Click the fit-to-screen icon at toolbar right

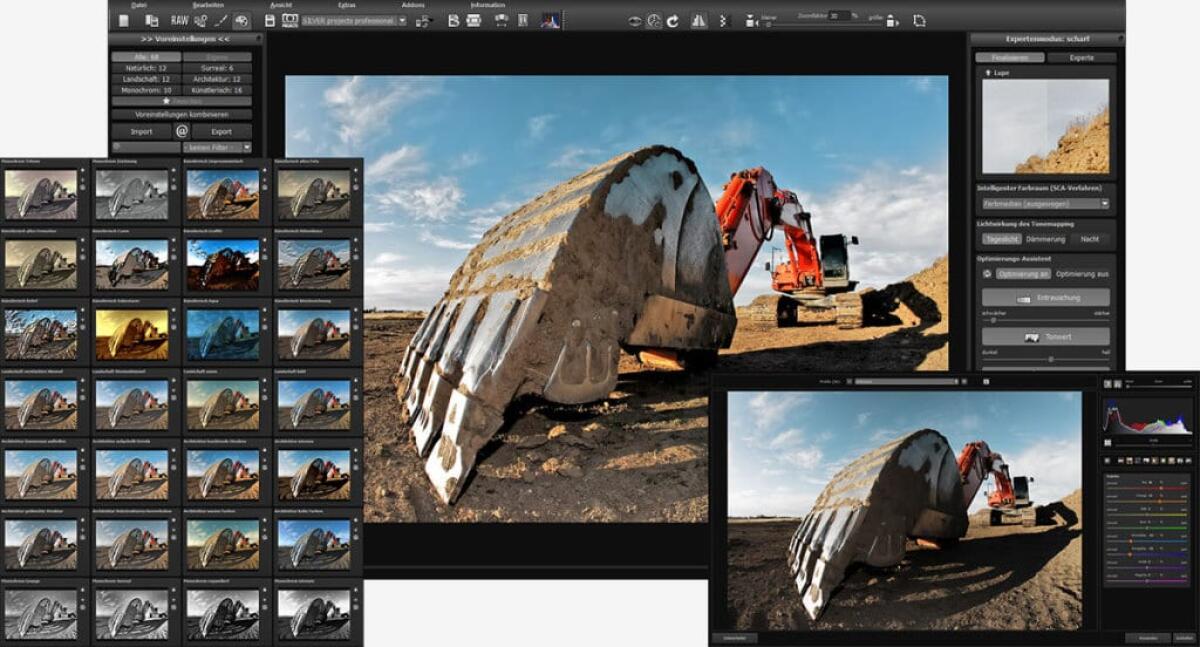(x=918, y=19)
